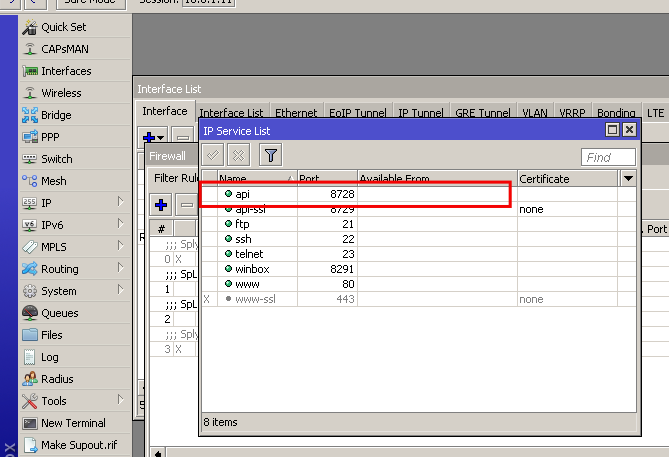
Task: Select the ssh service row
Action: pyautogui.click(x=418, y=239)
